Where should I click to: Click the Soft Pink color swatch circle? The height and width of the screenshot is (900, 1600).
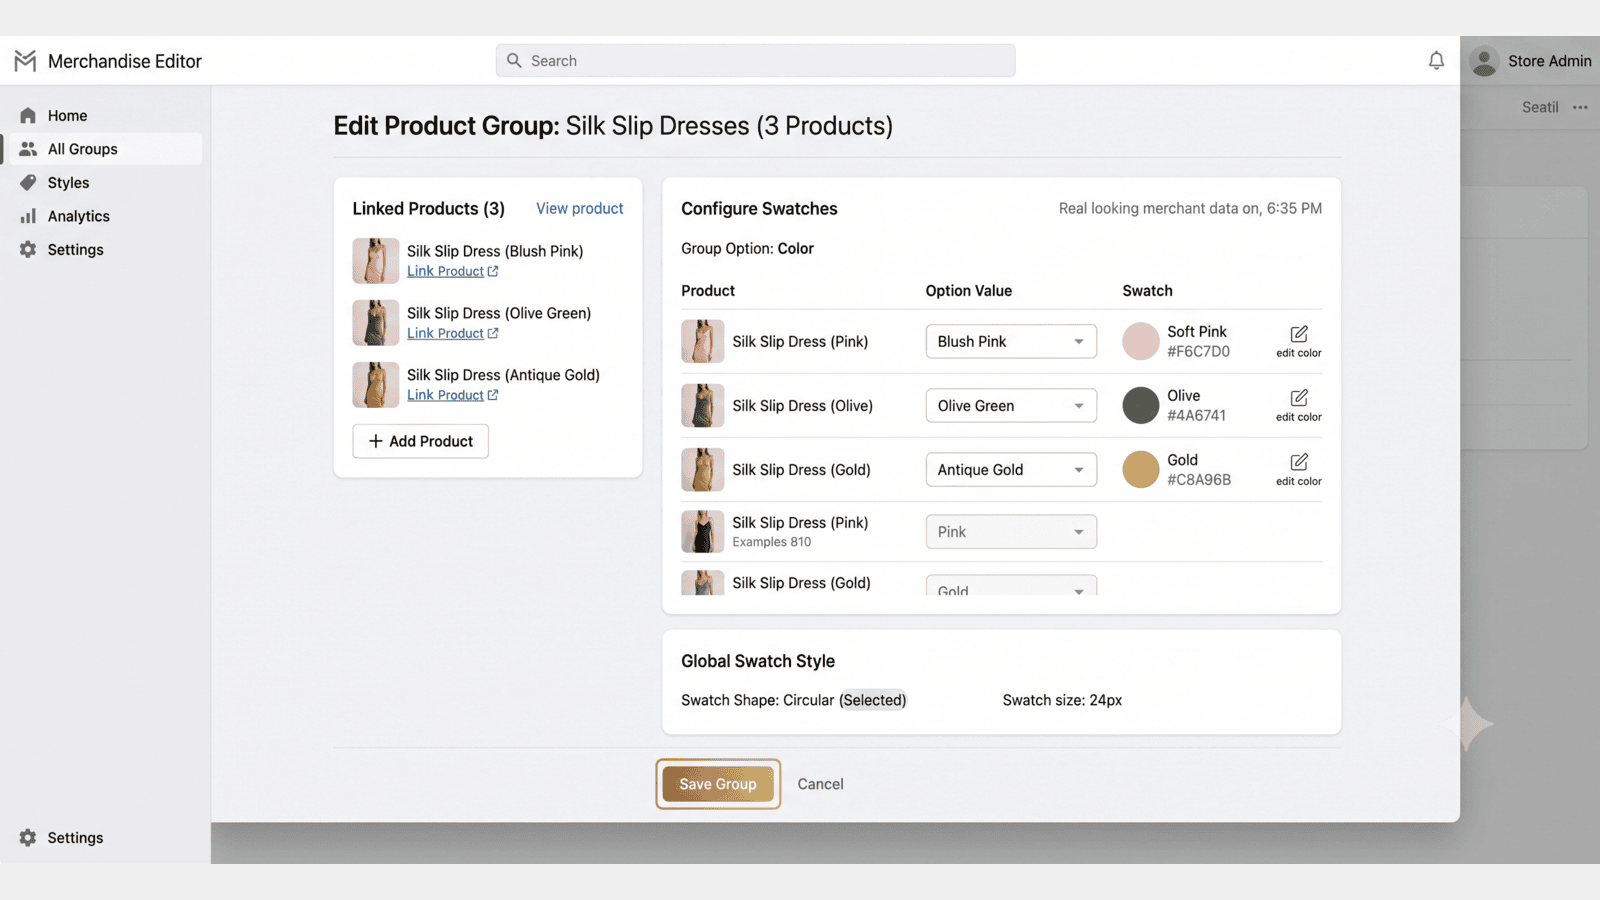[x=1140, y=341]
